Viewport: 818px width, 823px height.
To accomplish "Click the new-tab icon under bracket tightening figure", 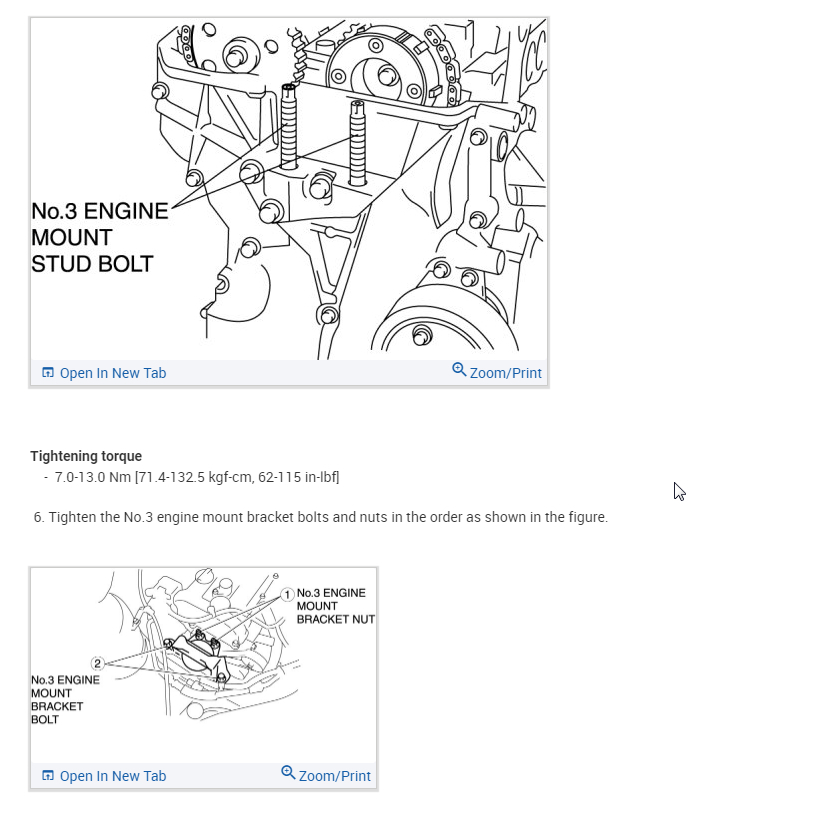I will coord(48,775).
